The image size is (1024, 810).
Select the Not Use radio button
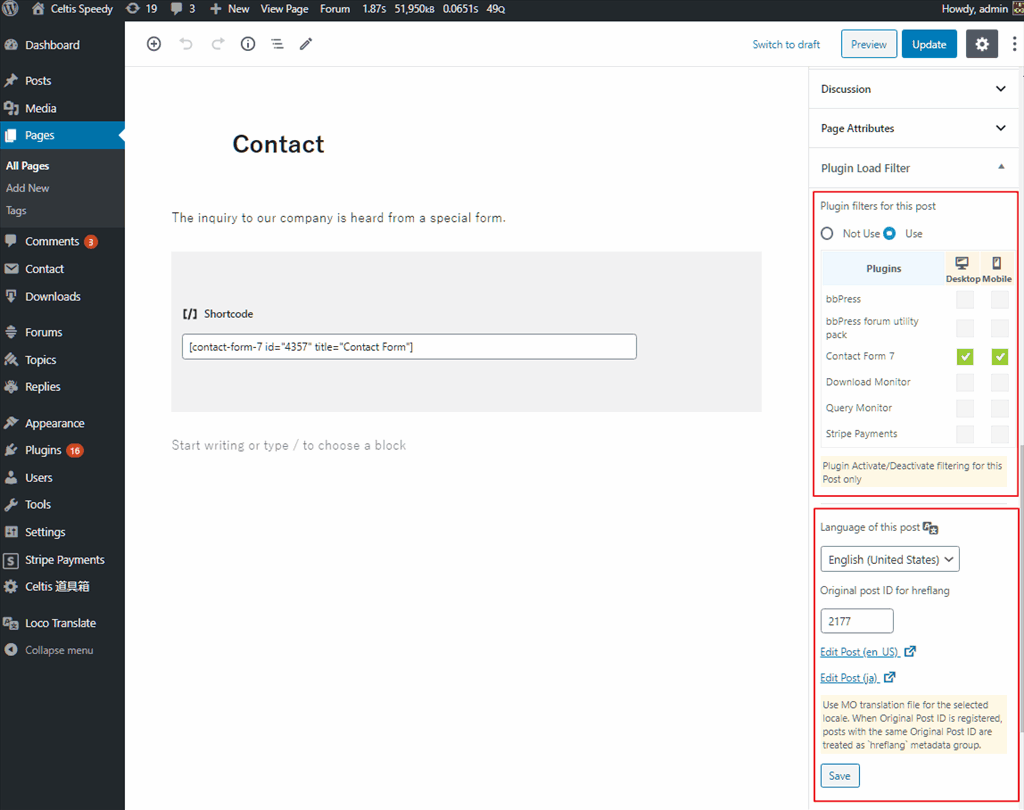(827, 233)
